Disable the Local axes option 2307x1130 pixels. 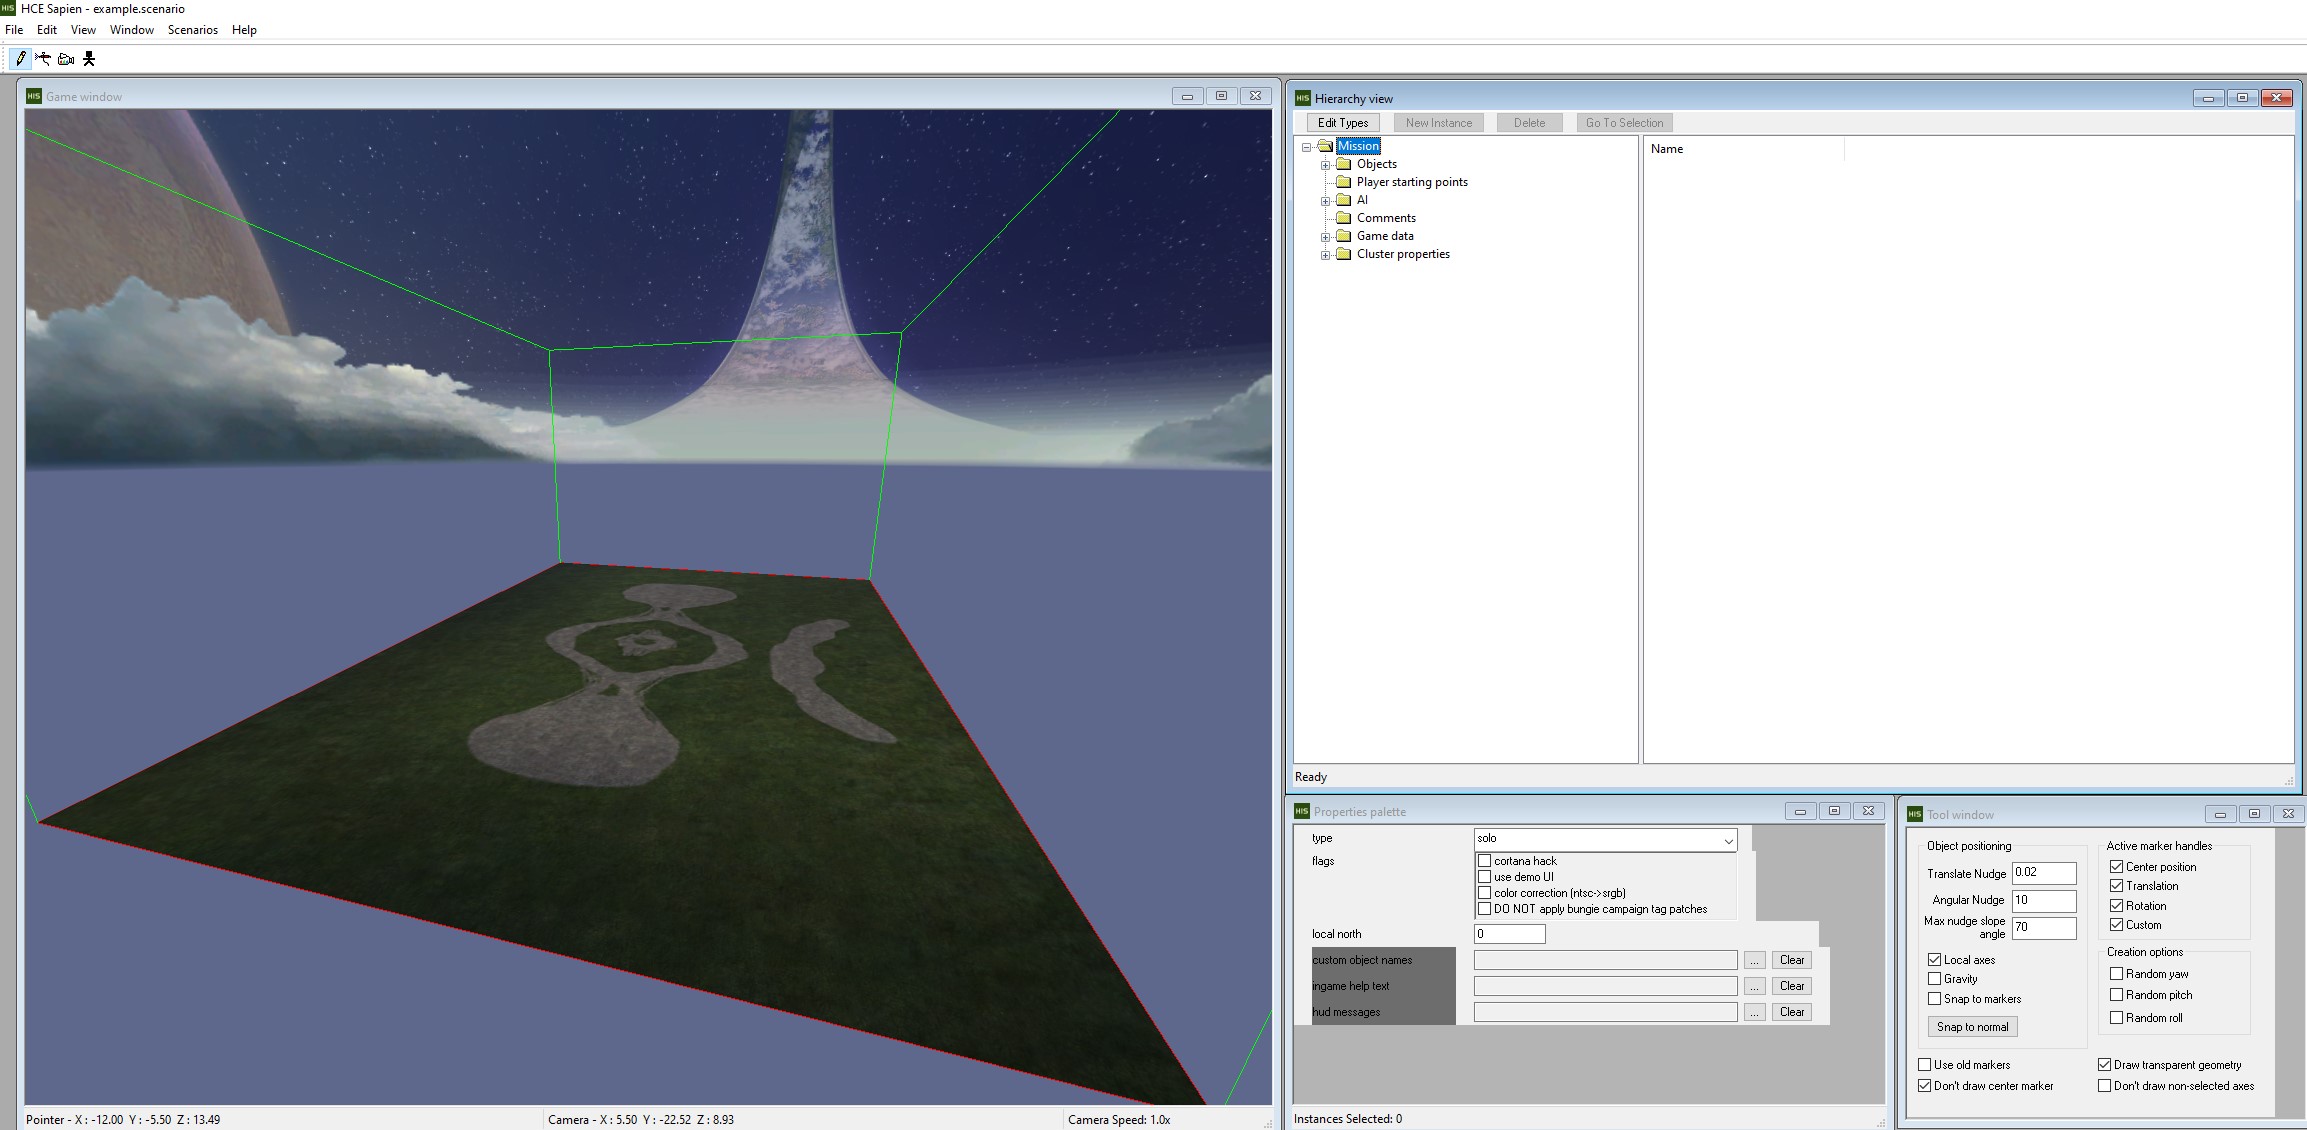pos(1934,960)
